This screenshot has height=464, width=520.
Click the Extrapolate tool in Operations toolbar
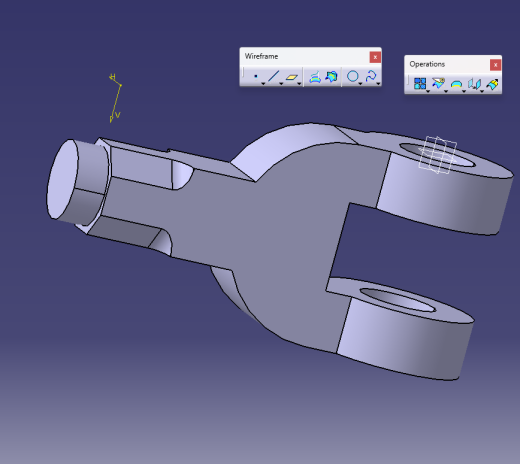[x=492, y=84]
